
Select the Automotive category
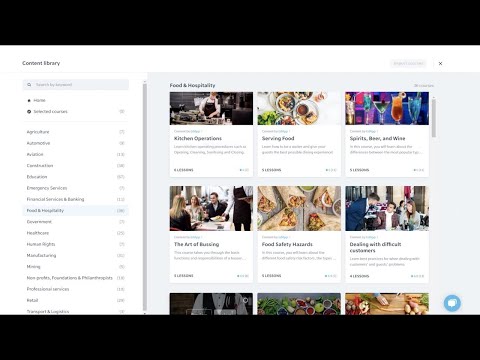pos(75,143)
